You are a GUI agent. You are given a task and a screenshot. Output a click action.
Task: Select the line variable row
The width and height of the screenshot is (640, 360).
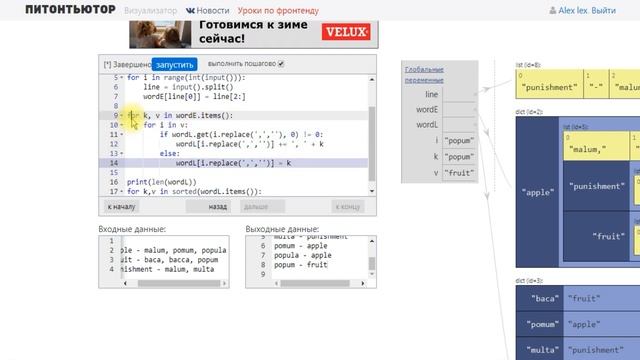click(440, 94)
